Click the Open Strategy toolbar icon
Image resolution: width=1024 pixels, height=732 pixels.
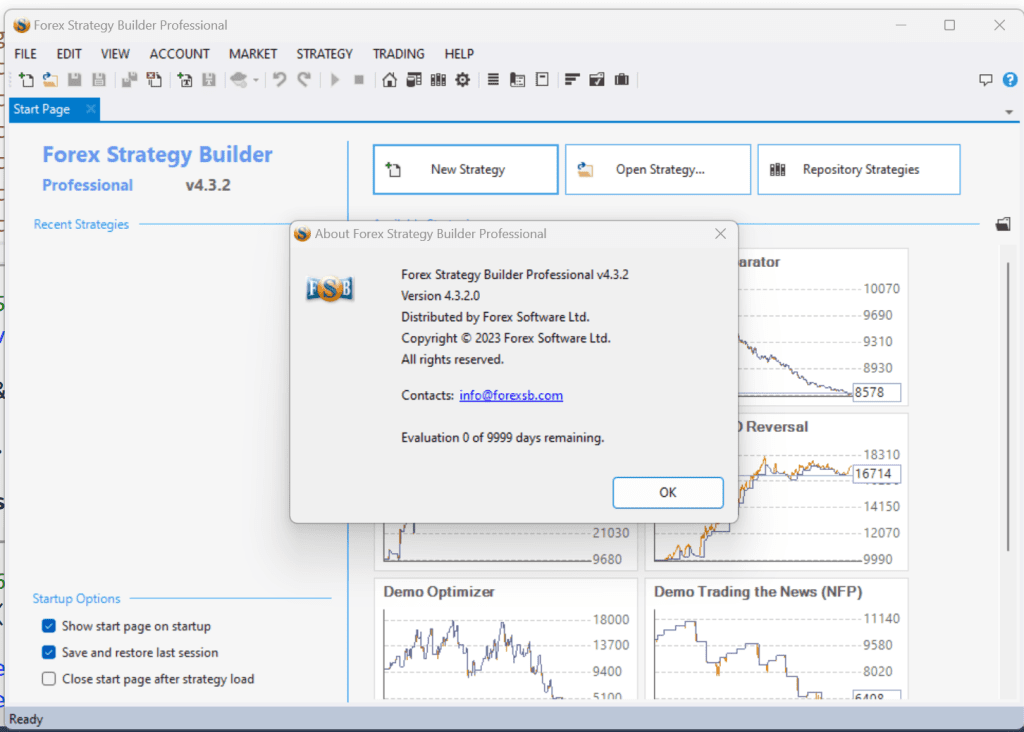(50, 80)
